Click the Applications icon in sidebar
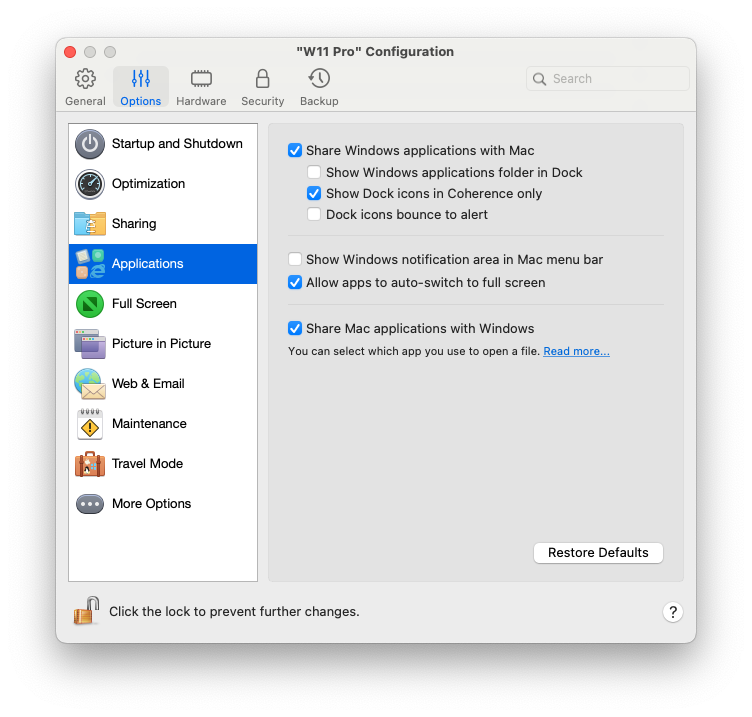This screenshot has height=717, width=752. point(90,264)
